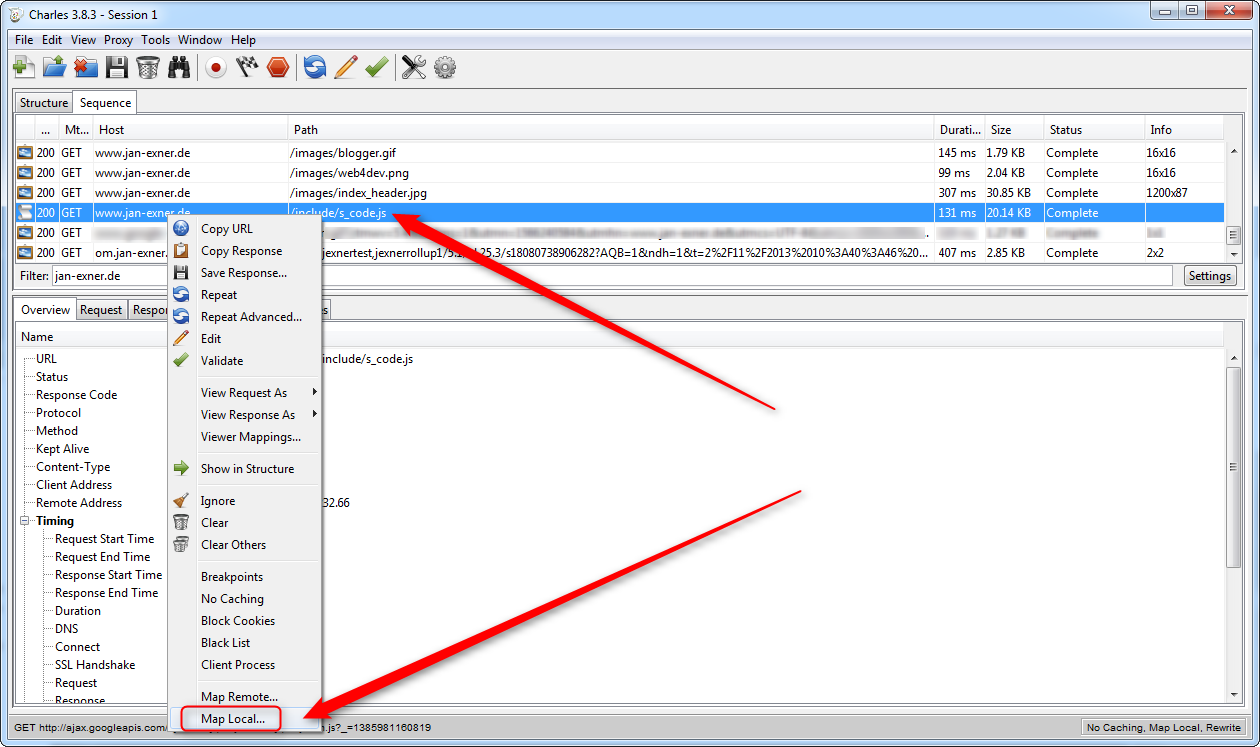The height and width of the screenshot is (747, 1260).
Task: Select Map Local... from context menu
Action: tap(233, 719)
